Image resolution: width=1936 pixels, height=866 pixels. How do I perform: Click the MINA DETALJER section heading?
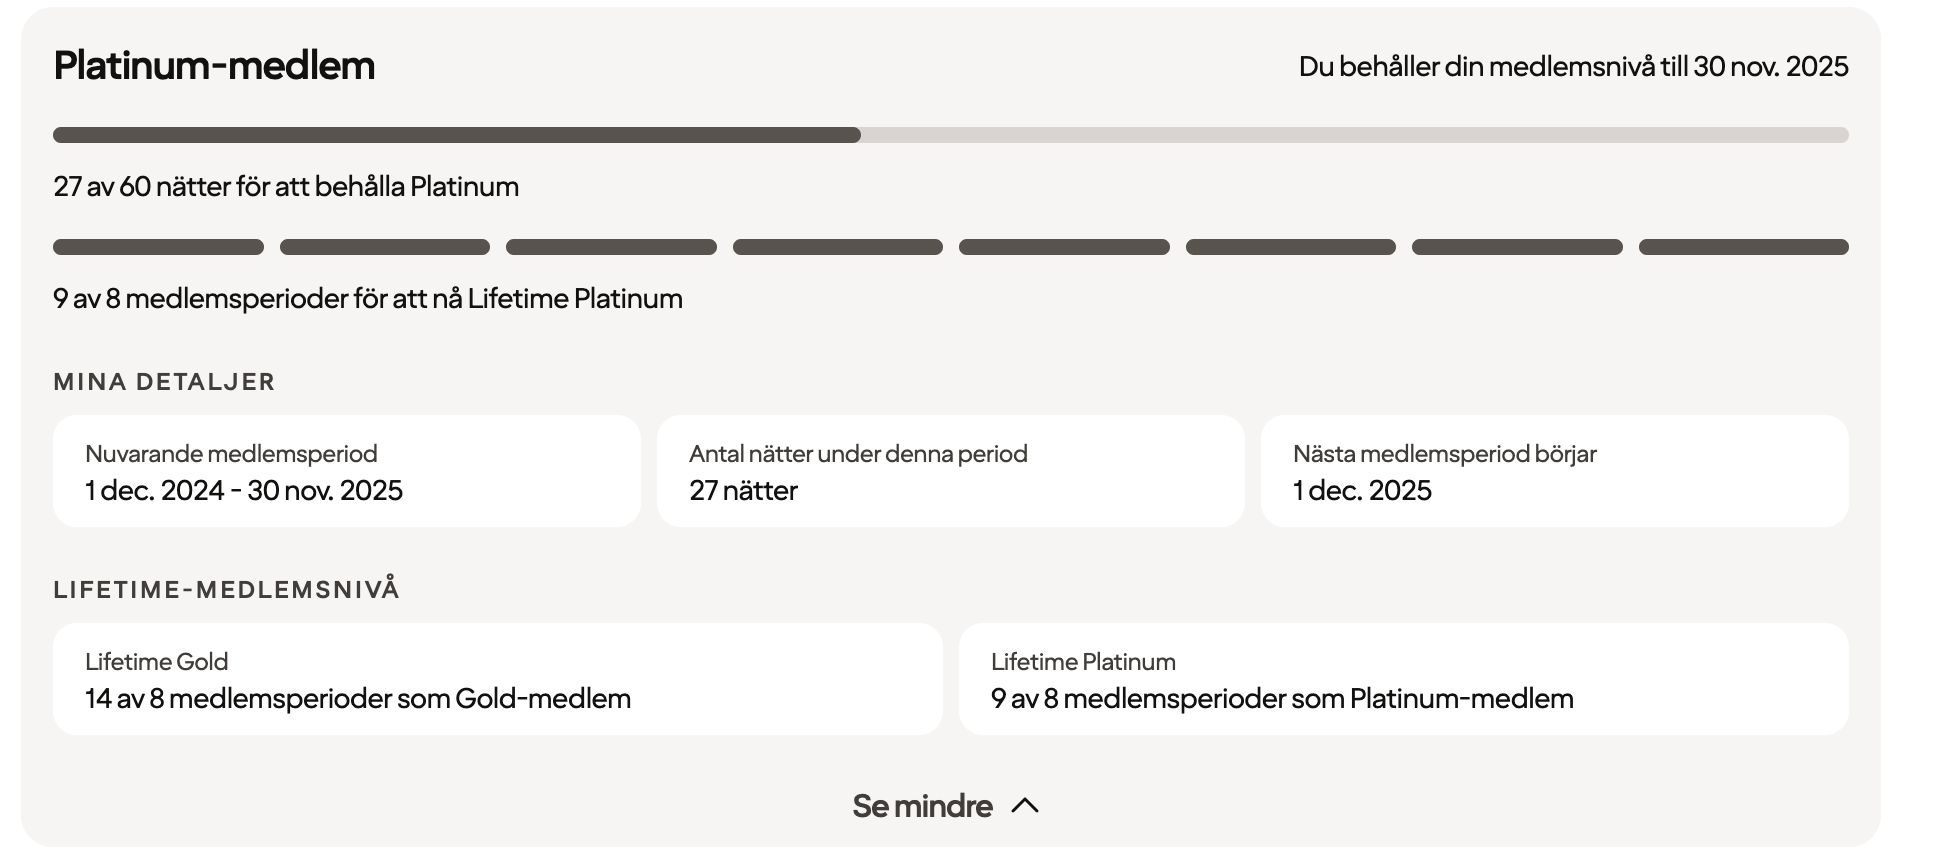coord(164,382)
